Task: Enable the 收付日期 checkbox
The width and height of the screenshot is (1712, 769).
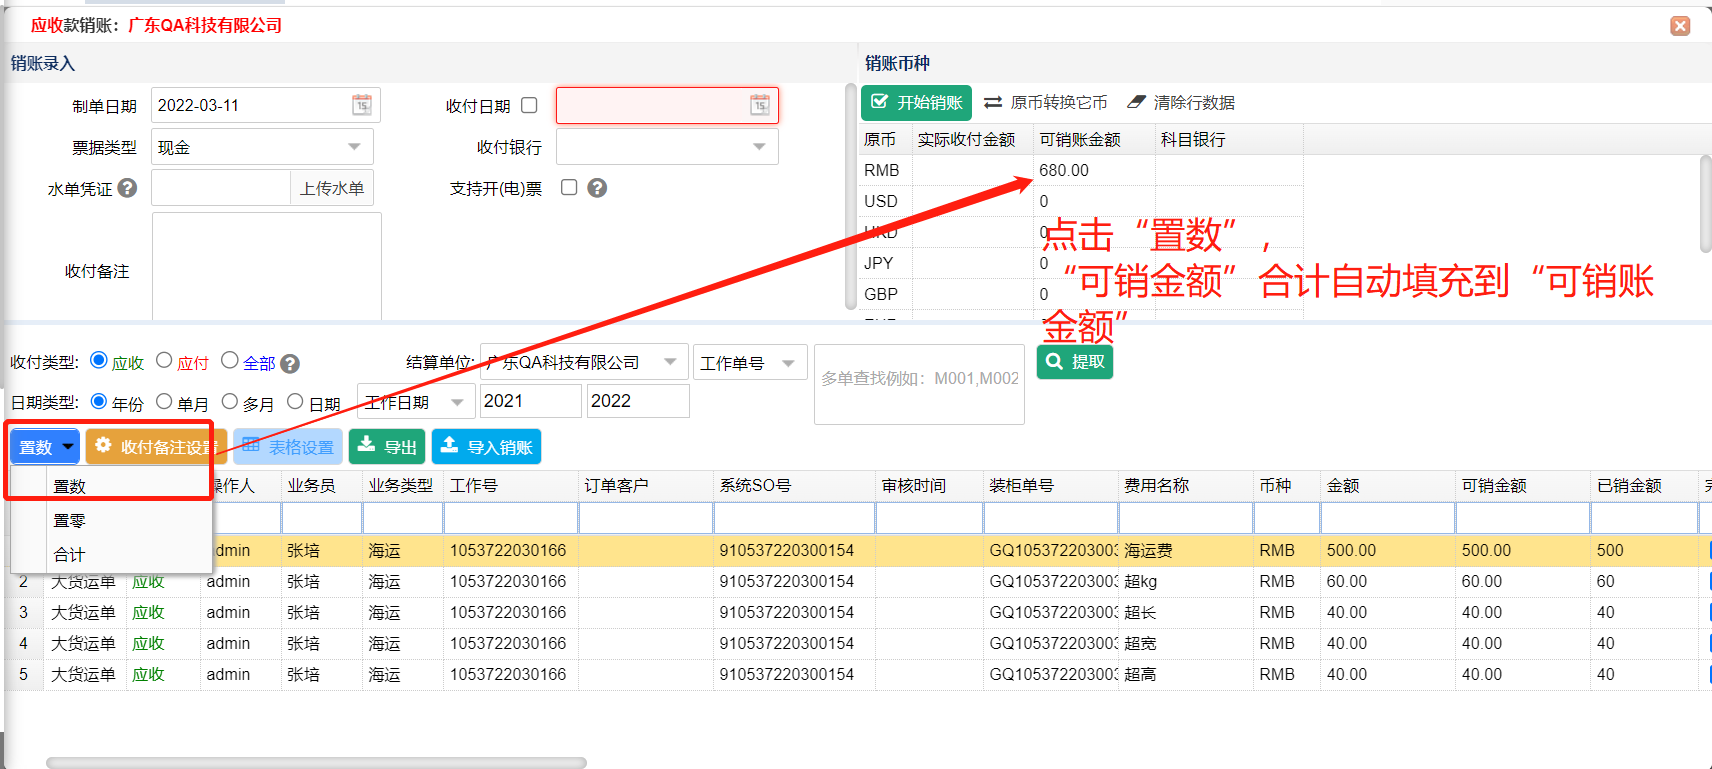Action: click(530, 105)
